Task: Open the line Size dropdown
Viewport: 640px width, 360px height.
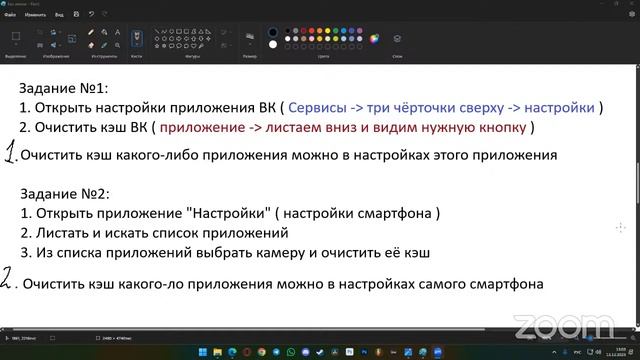Action: [250, 38]
